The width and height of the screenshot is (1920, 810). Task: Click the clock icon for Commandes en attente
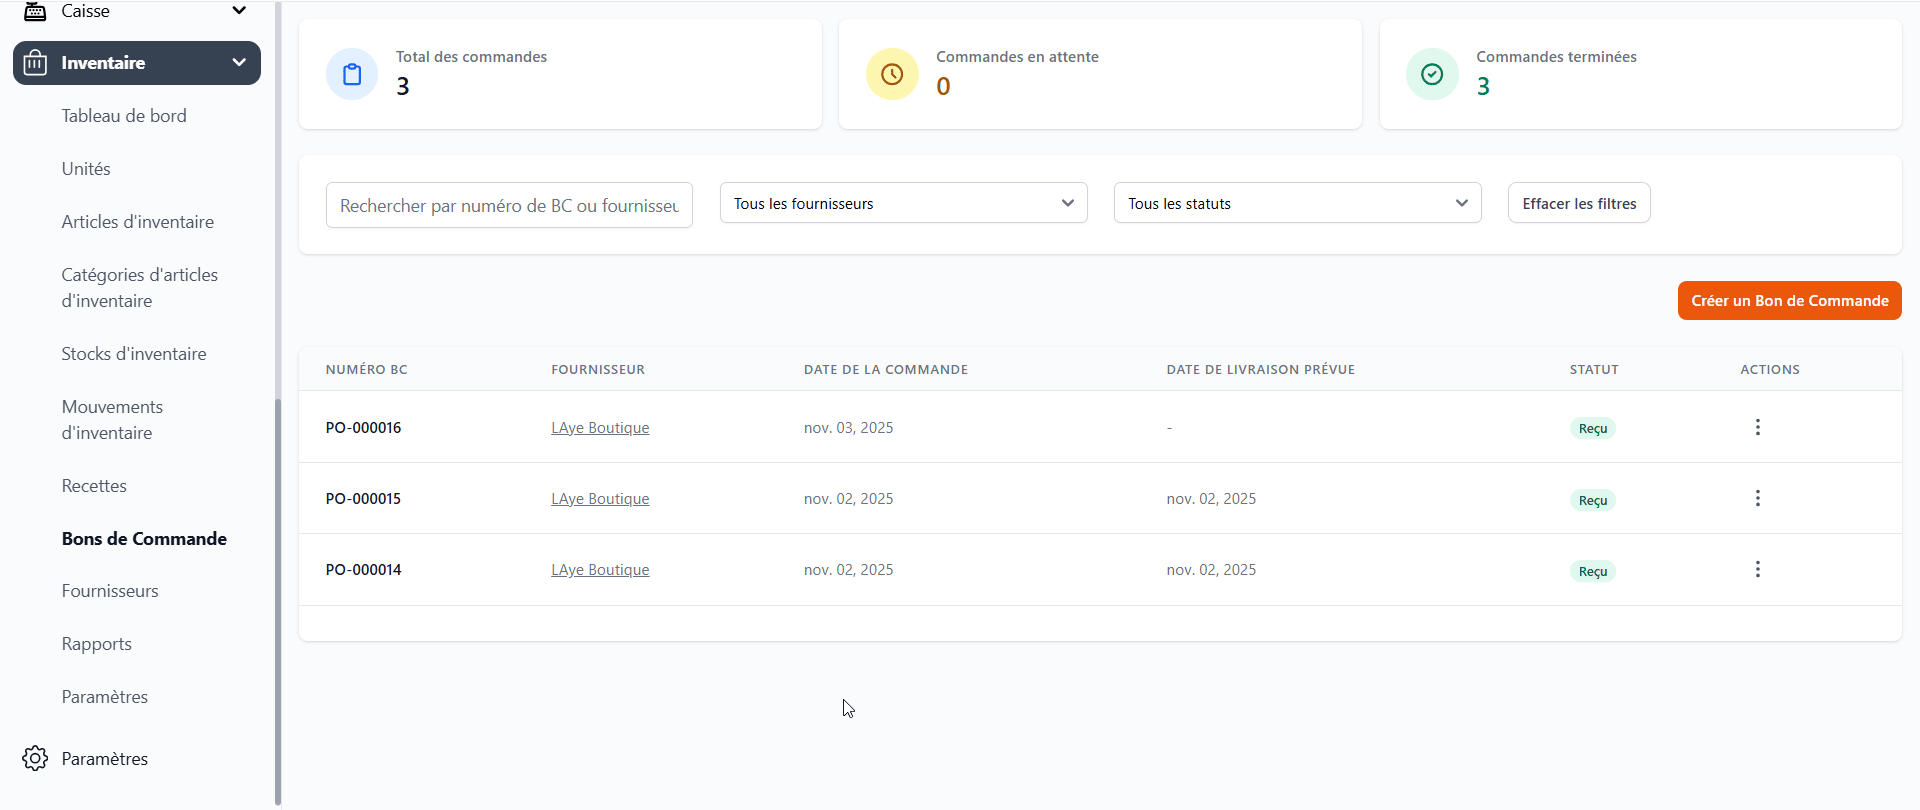tap(892, 75)
